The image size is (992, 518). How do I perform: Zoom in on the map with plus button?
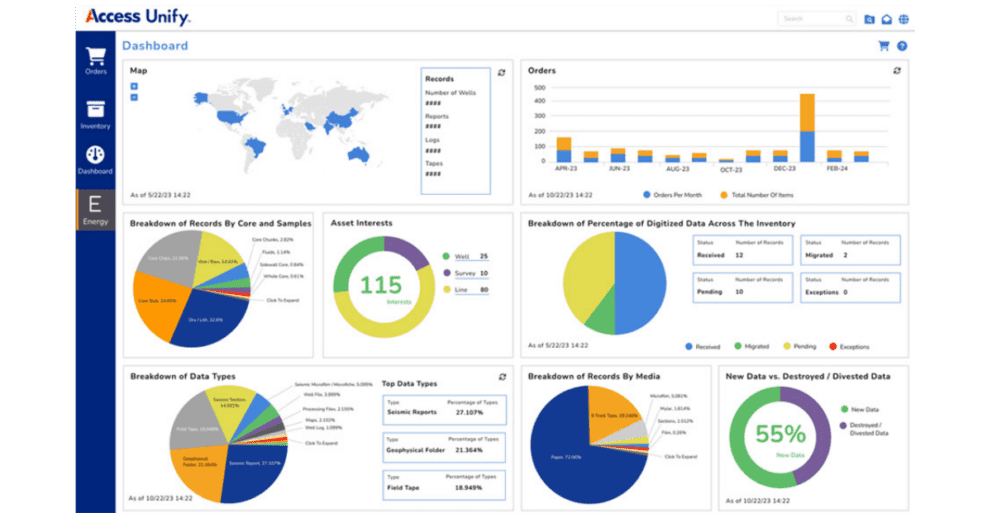[134, 86]
